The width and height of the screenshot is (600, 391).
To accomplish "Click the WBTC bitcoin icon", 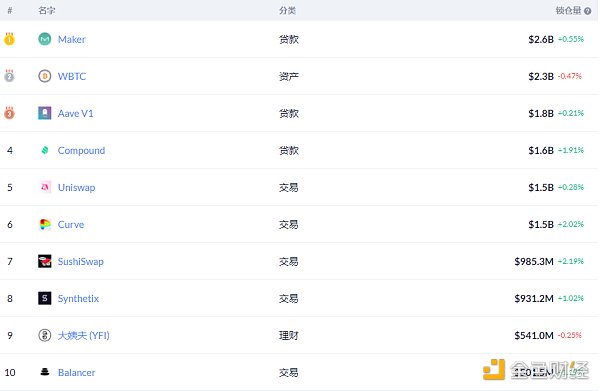I will (x=45, y=76).
